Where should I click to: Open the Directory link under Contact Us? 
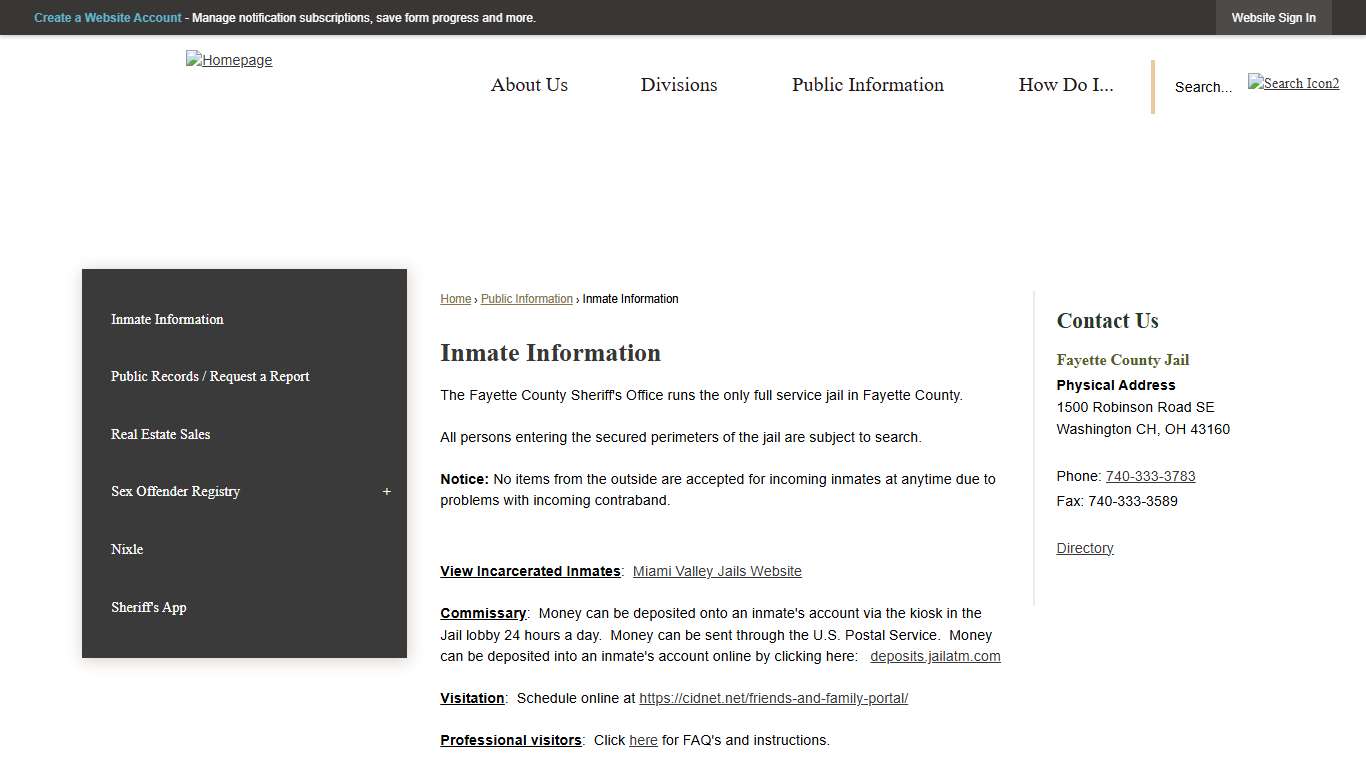(1084, 548)
